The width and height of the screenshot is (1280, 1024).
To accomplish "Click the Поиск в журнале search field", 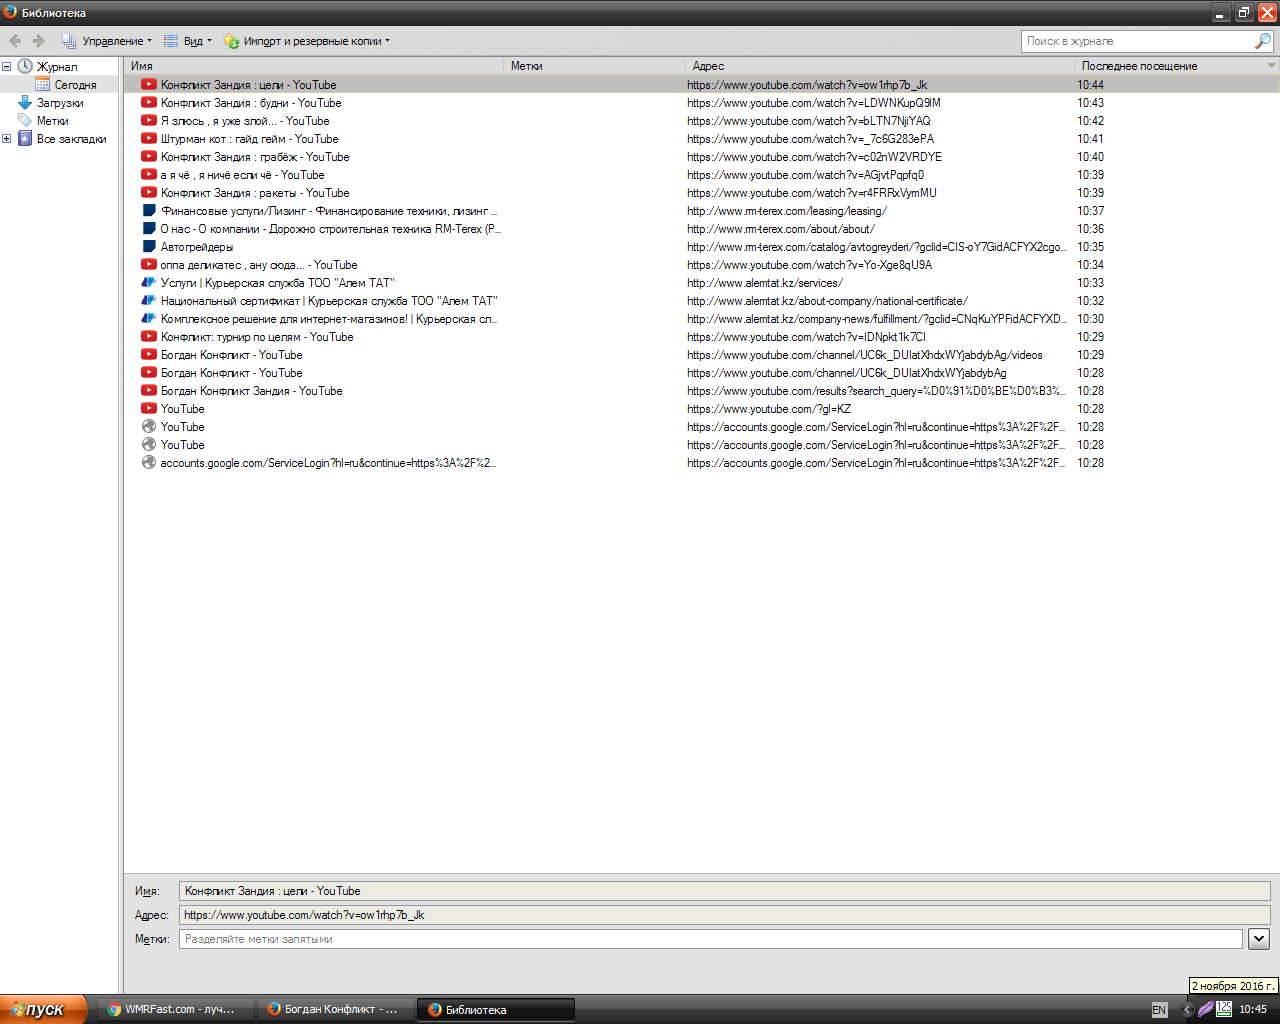I will click(x=1138, y=41).
